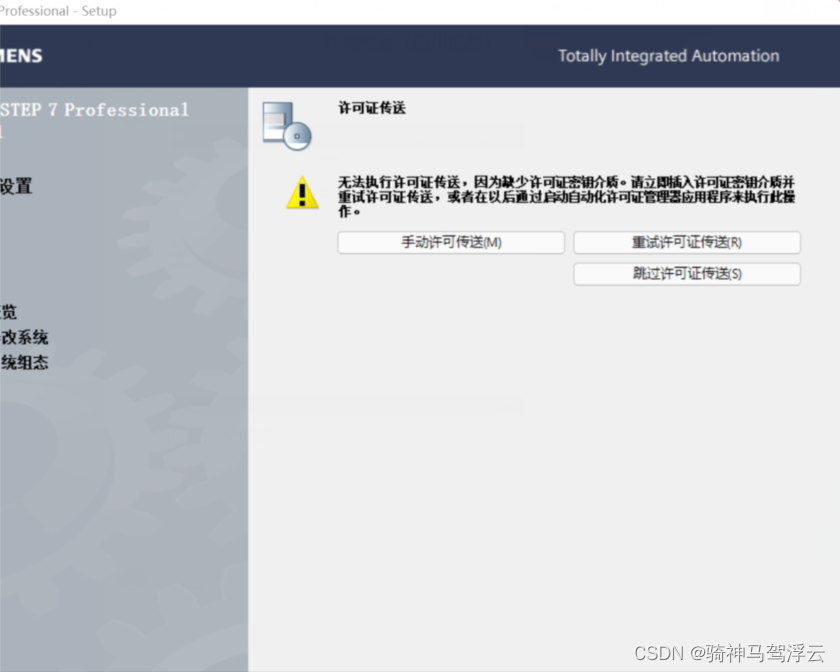Select the 许可证传送 heading text
Viewport: 840px width, 672px height.
tap(372, 108)
